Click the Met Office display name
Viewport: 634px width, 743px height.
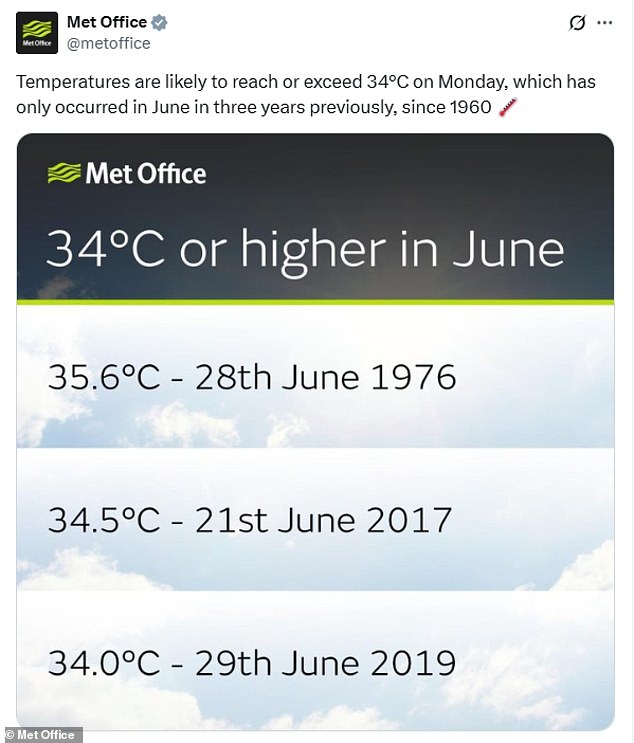point(107,22)
